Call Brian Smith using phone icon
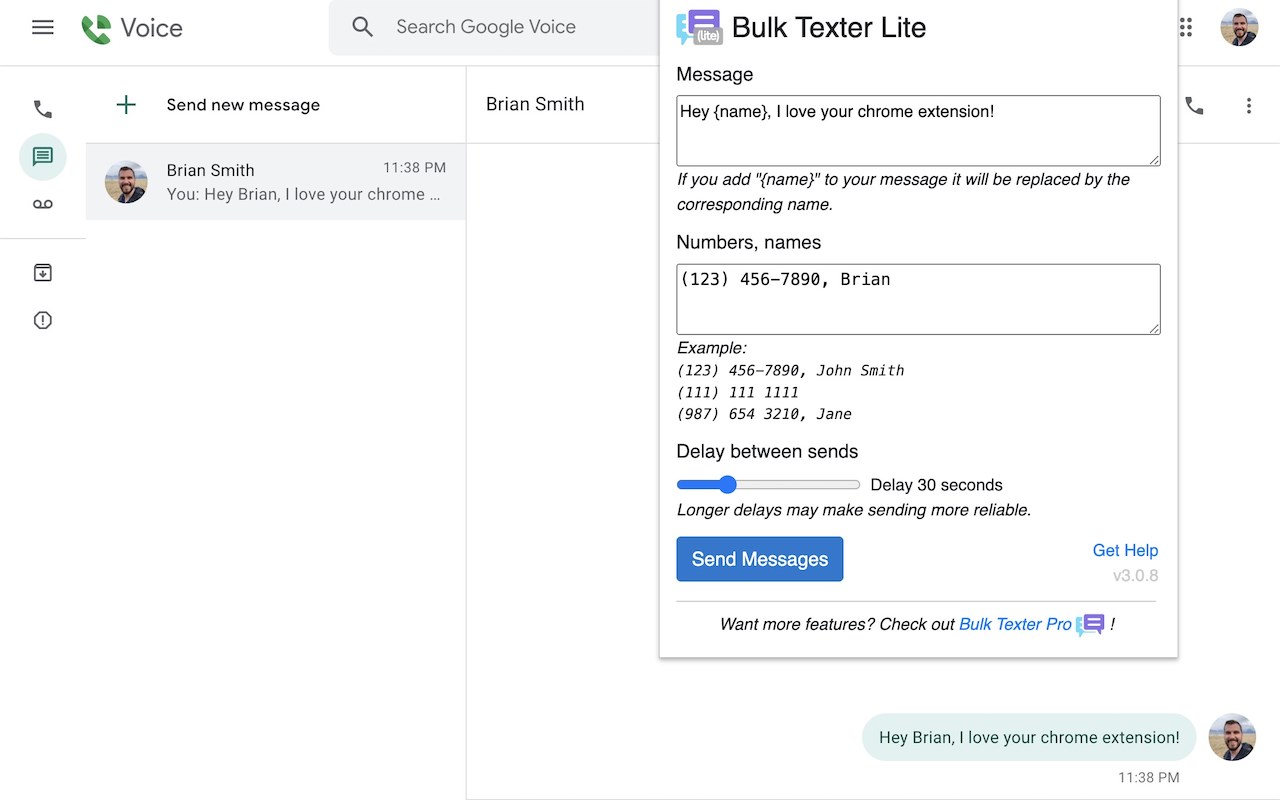 click(1195, 105)
